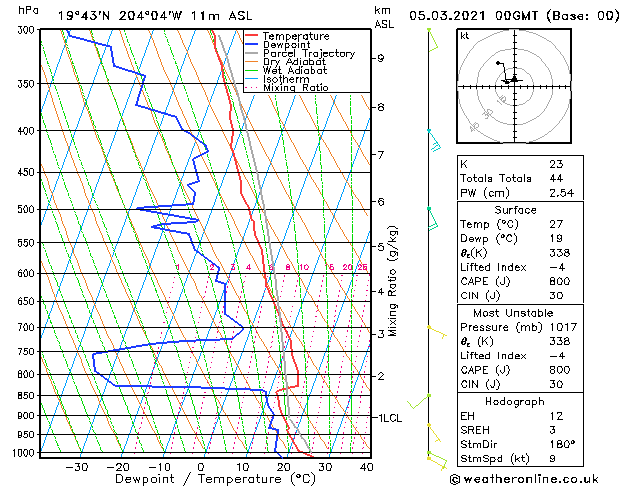Click the wind barb at the 300 hPa level
Viewport: 629px width, 486px height.
click(433, 40)
